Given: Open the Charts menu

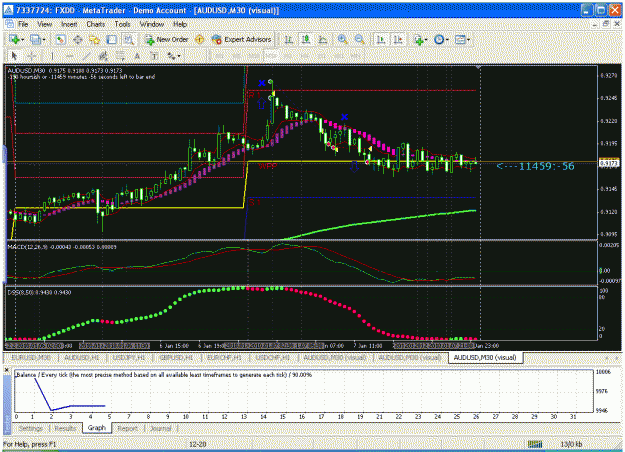Looking at the screenshot, I should coord(96,24).
